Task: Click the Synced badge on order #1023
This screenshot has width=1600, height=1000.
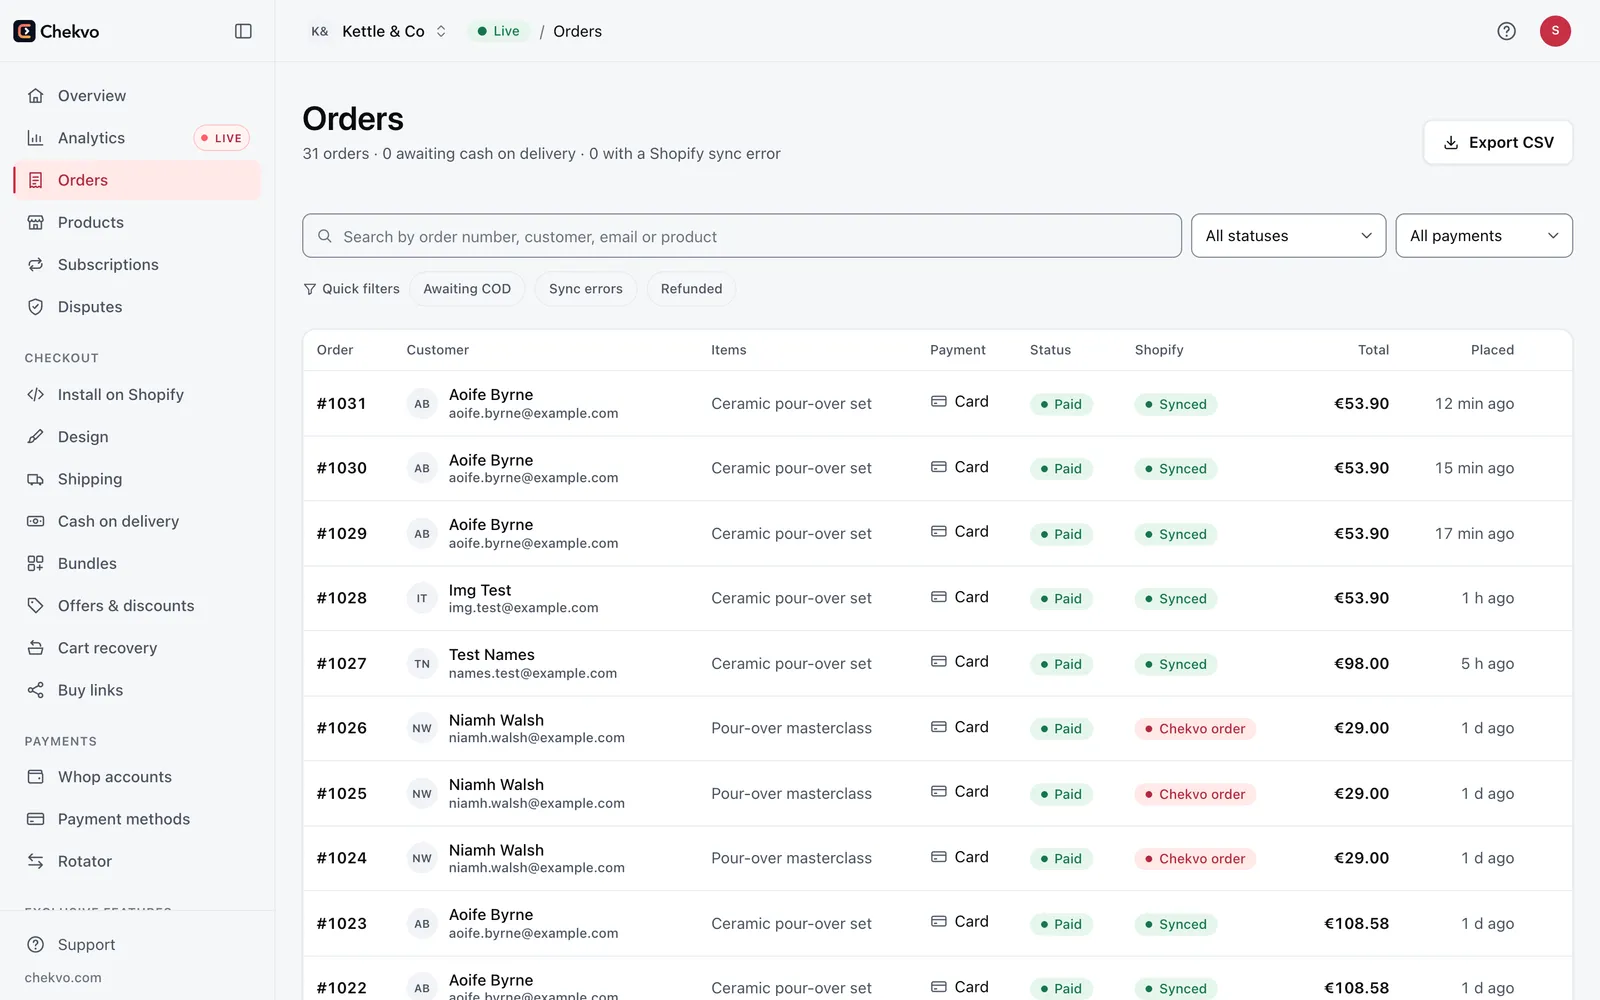Action: [x=1176, y=924]
